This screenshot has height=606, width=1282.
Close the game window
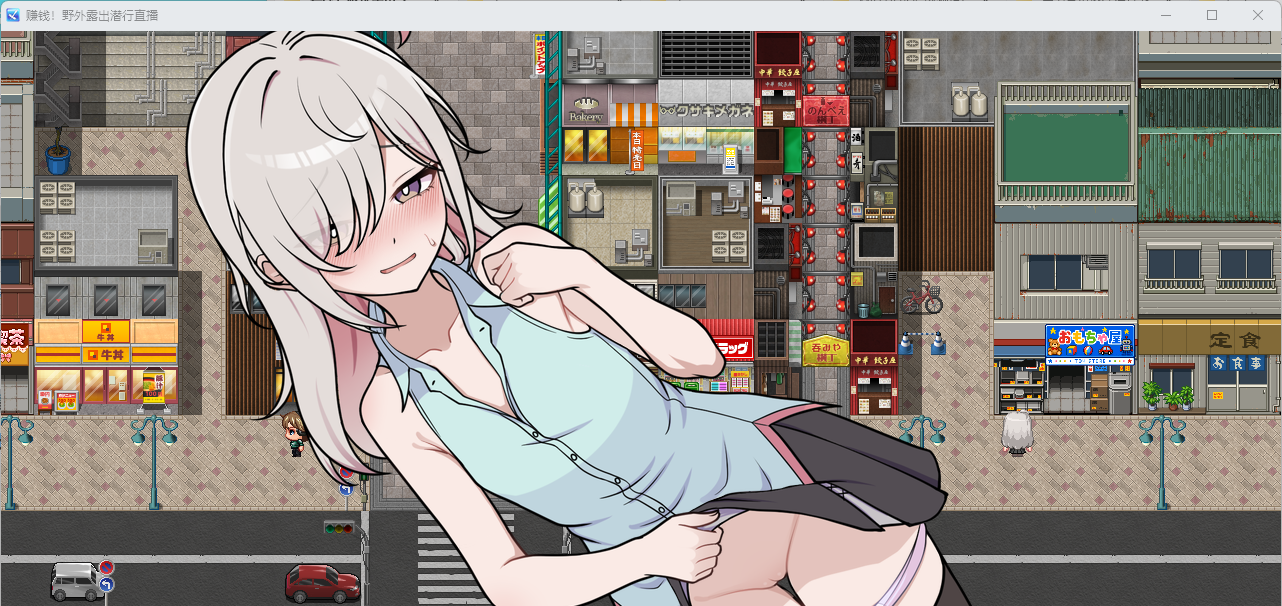click(1258, 15)
